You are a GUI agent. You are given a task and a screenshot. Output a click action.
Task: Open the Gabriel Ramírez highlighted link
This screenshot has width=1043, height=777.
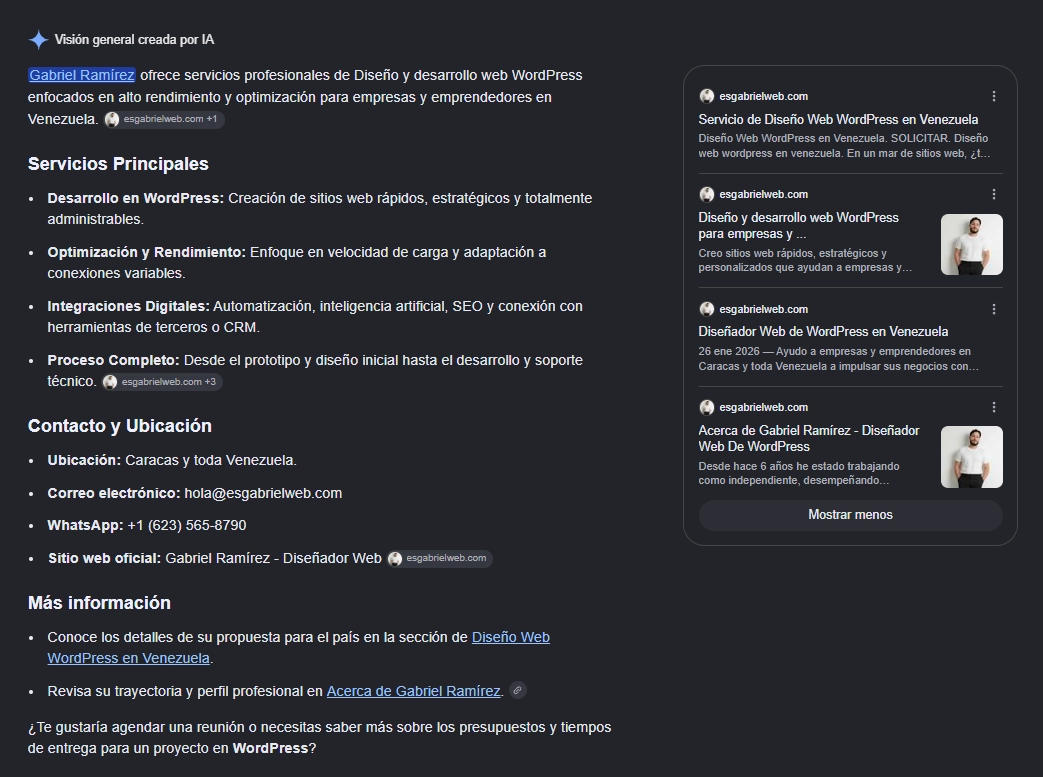tap(82, 75)
